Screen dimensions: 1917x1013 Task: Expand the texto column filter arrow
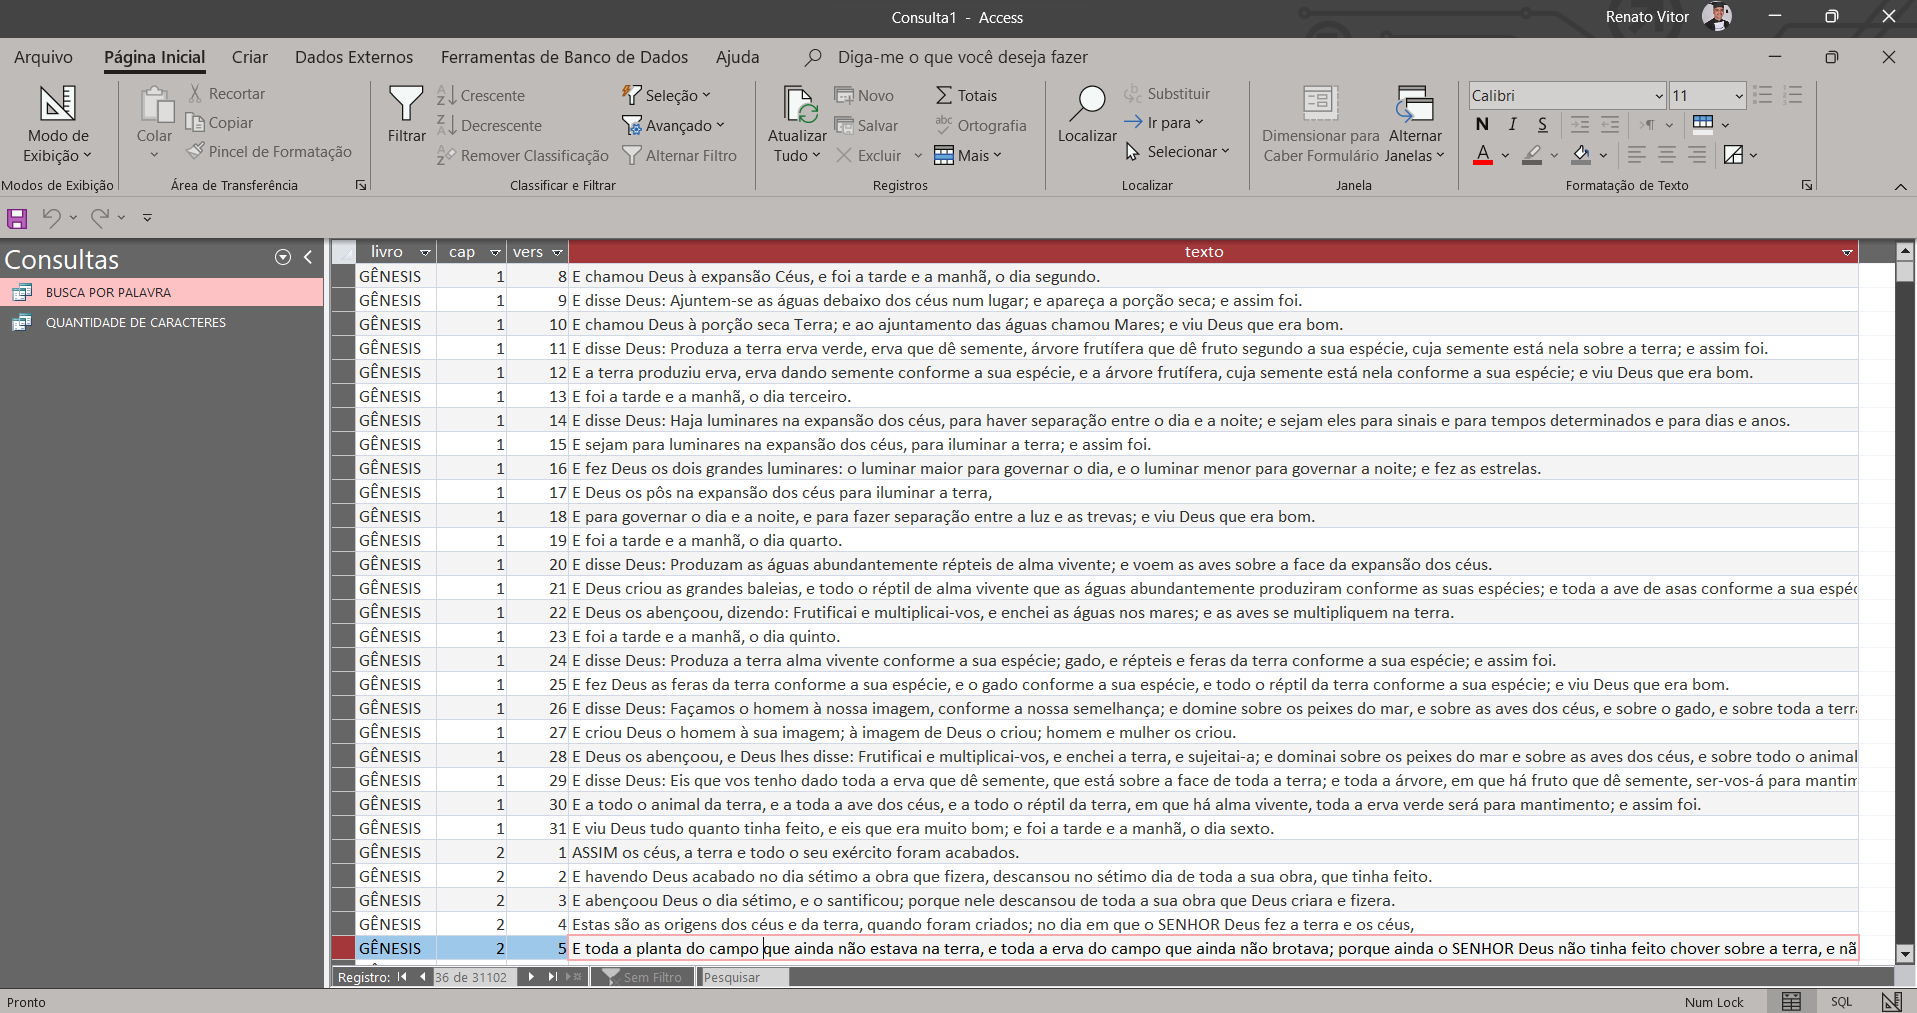click(1847, 253)
